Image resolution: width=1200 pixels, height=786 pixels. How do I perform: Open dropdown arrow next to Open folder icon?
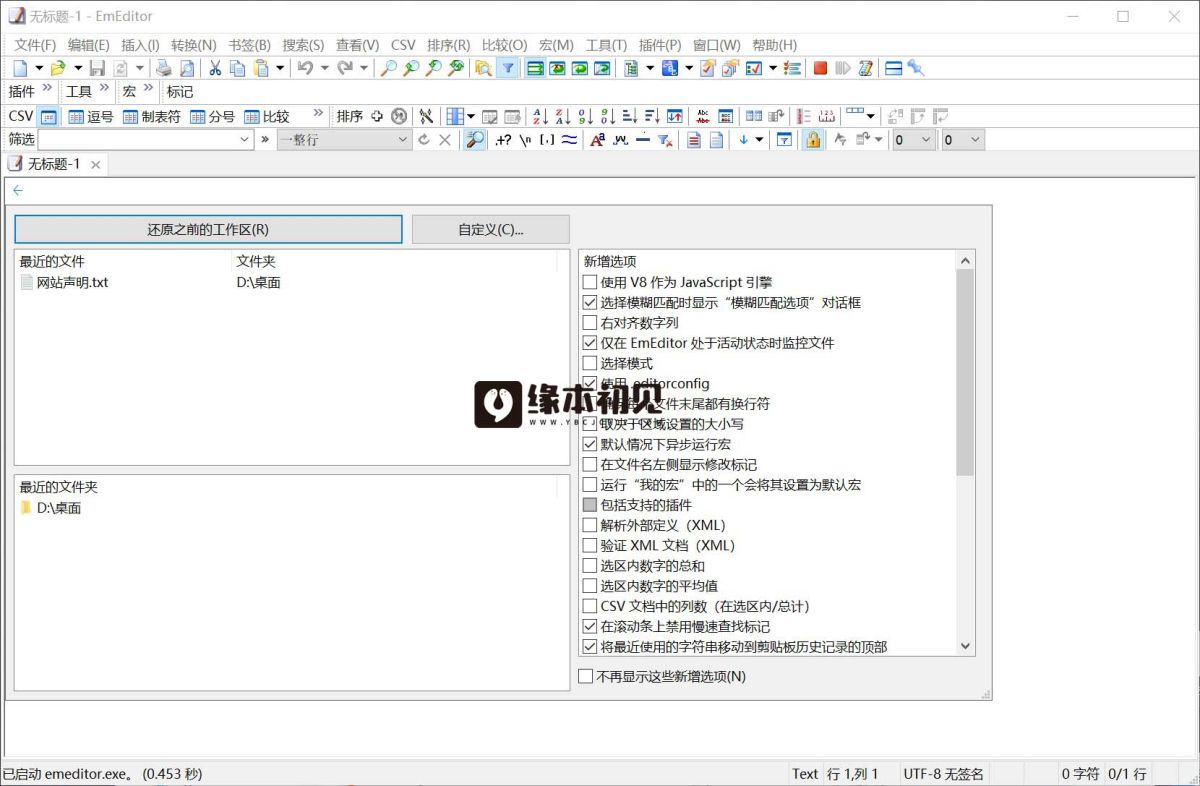(76, 68)
